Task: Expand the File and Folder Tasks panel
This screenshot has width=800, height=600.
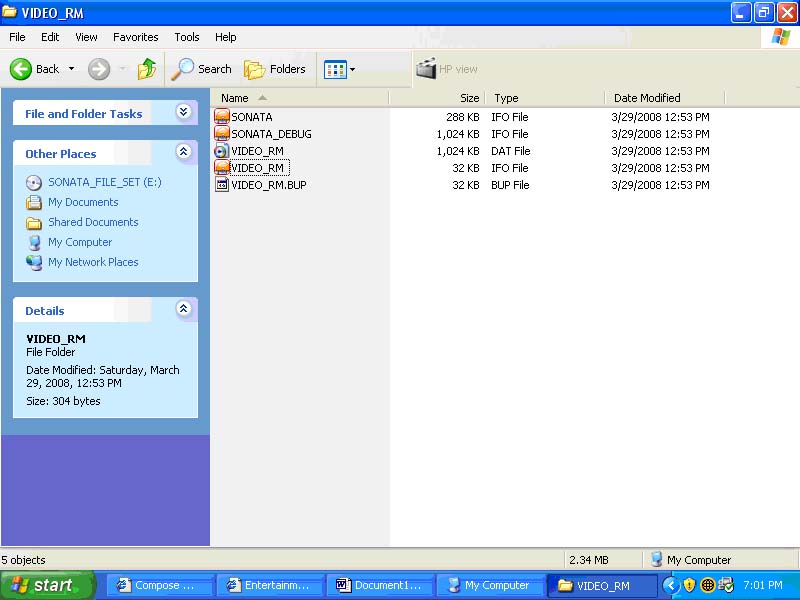Action: 184,112
